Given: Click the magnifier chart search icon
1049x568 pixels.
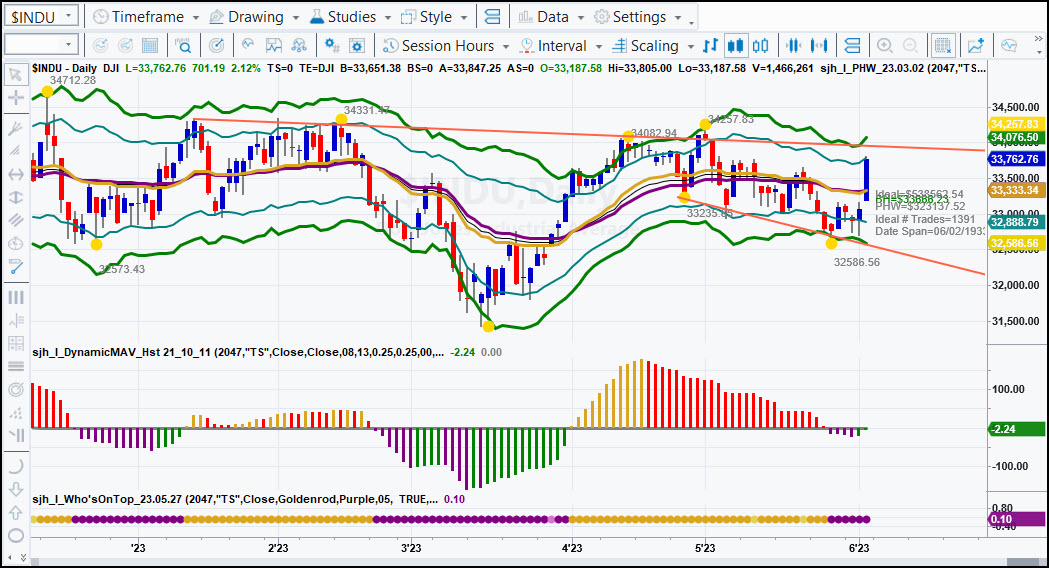Looking at the screenshot, I should point(183,45).
